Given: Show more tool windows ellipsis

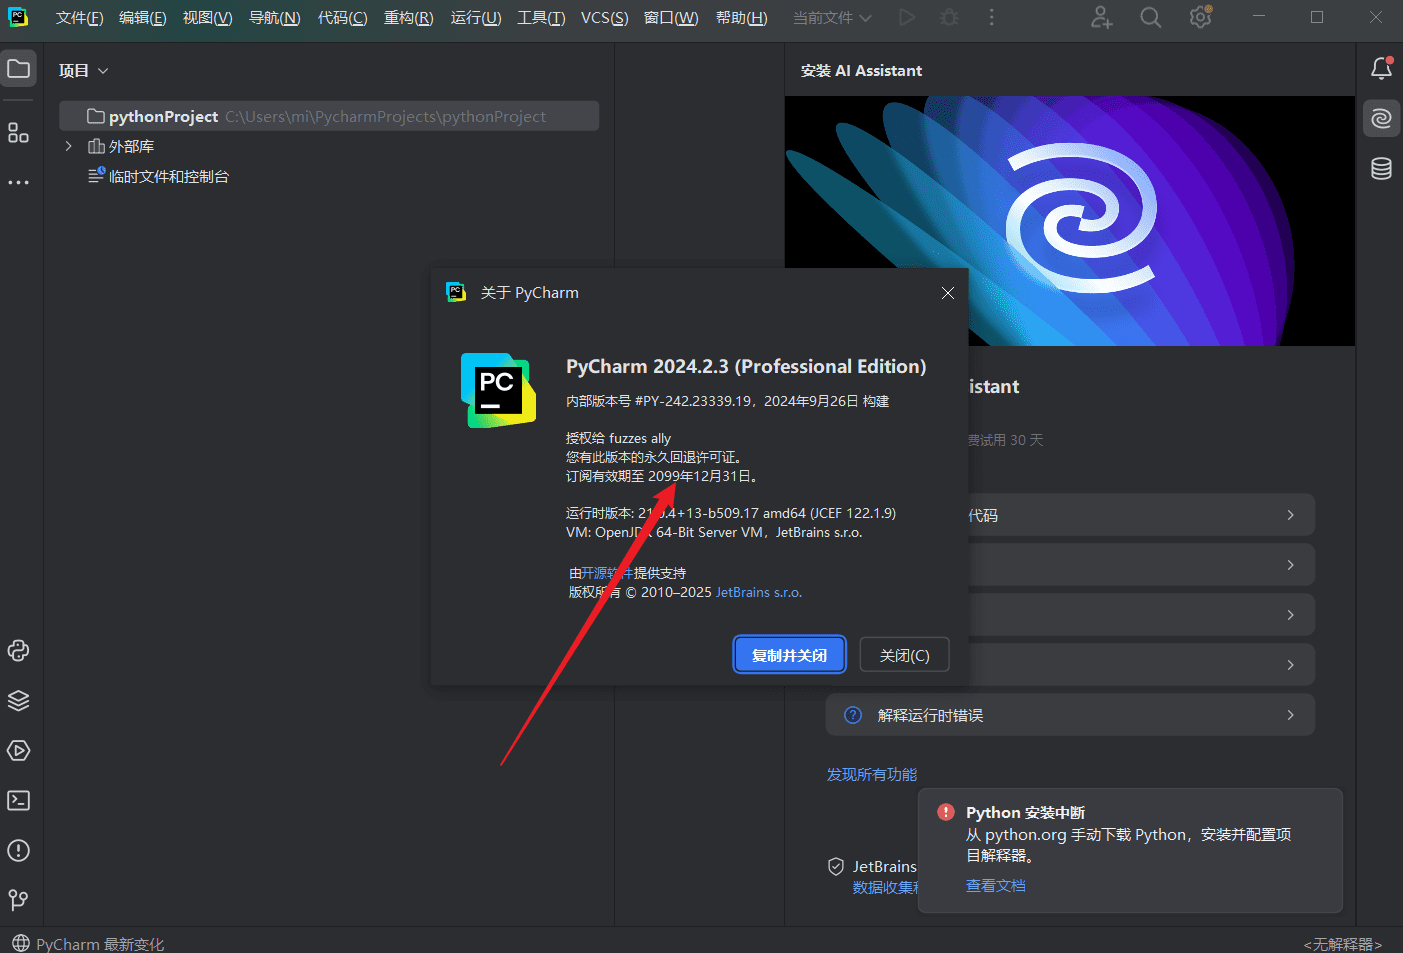Looking at the screenshot, I should click(18, 183).
